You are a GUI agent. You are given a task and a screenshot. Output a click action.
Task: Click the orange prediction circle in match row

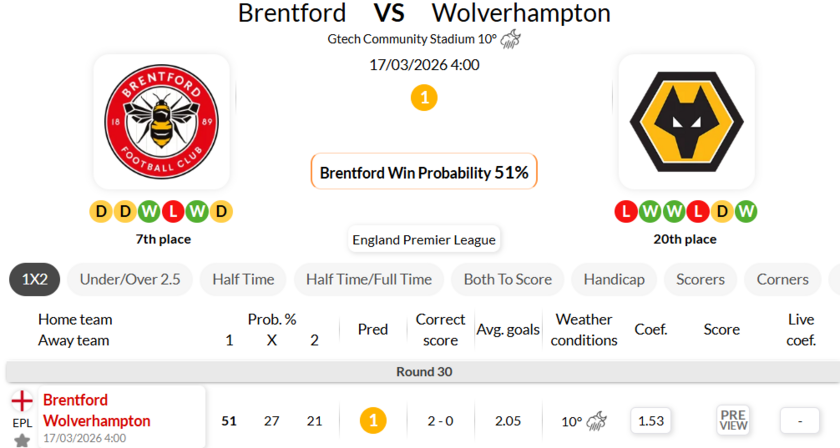click(x=373, y=420)
